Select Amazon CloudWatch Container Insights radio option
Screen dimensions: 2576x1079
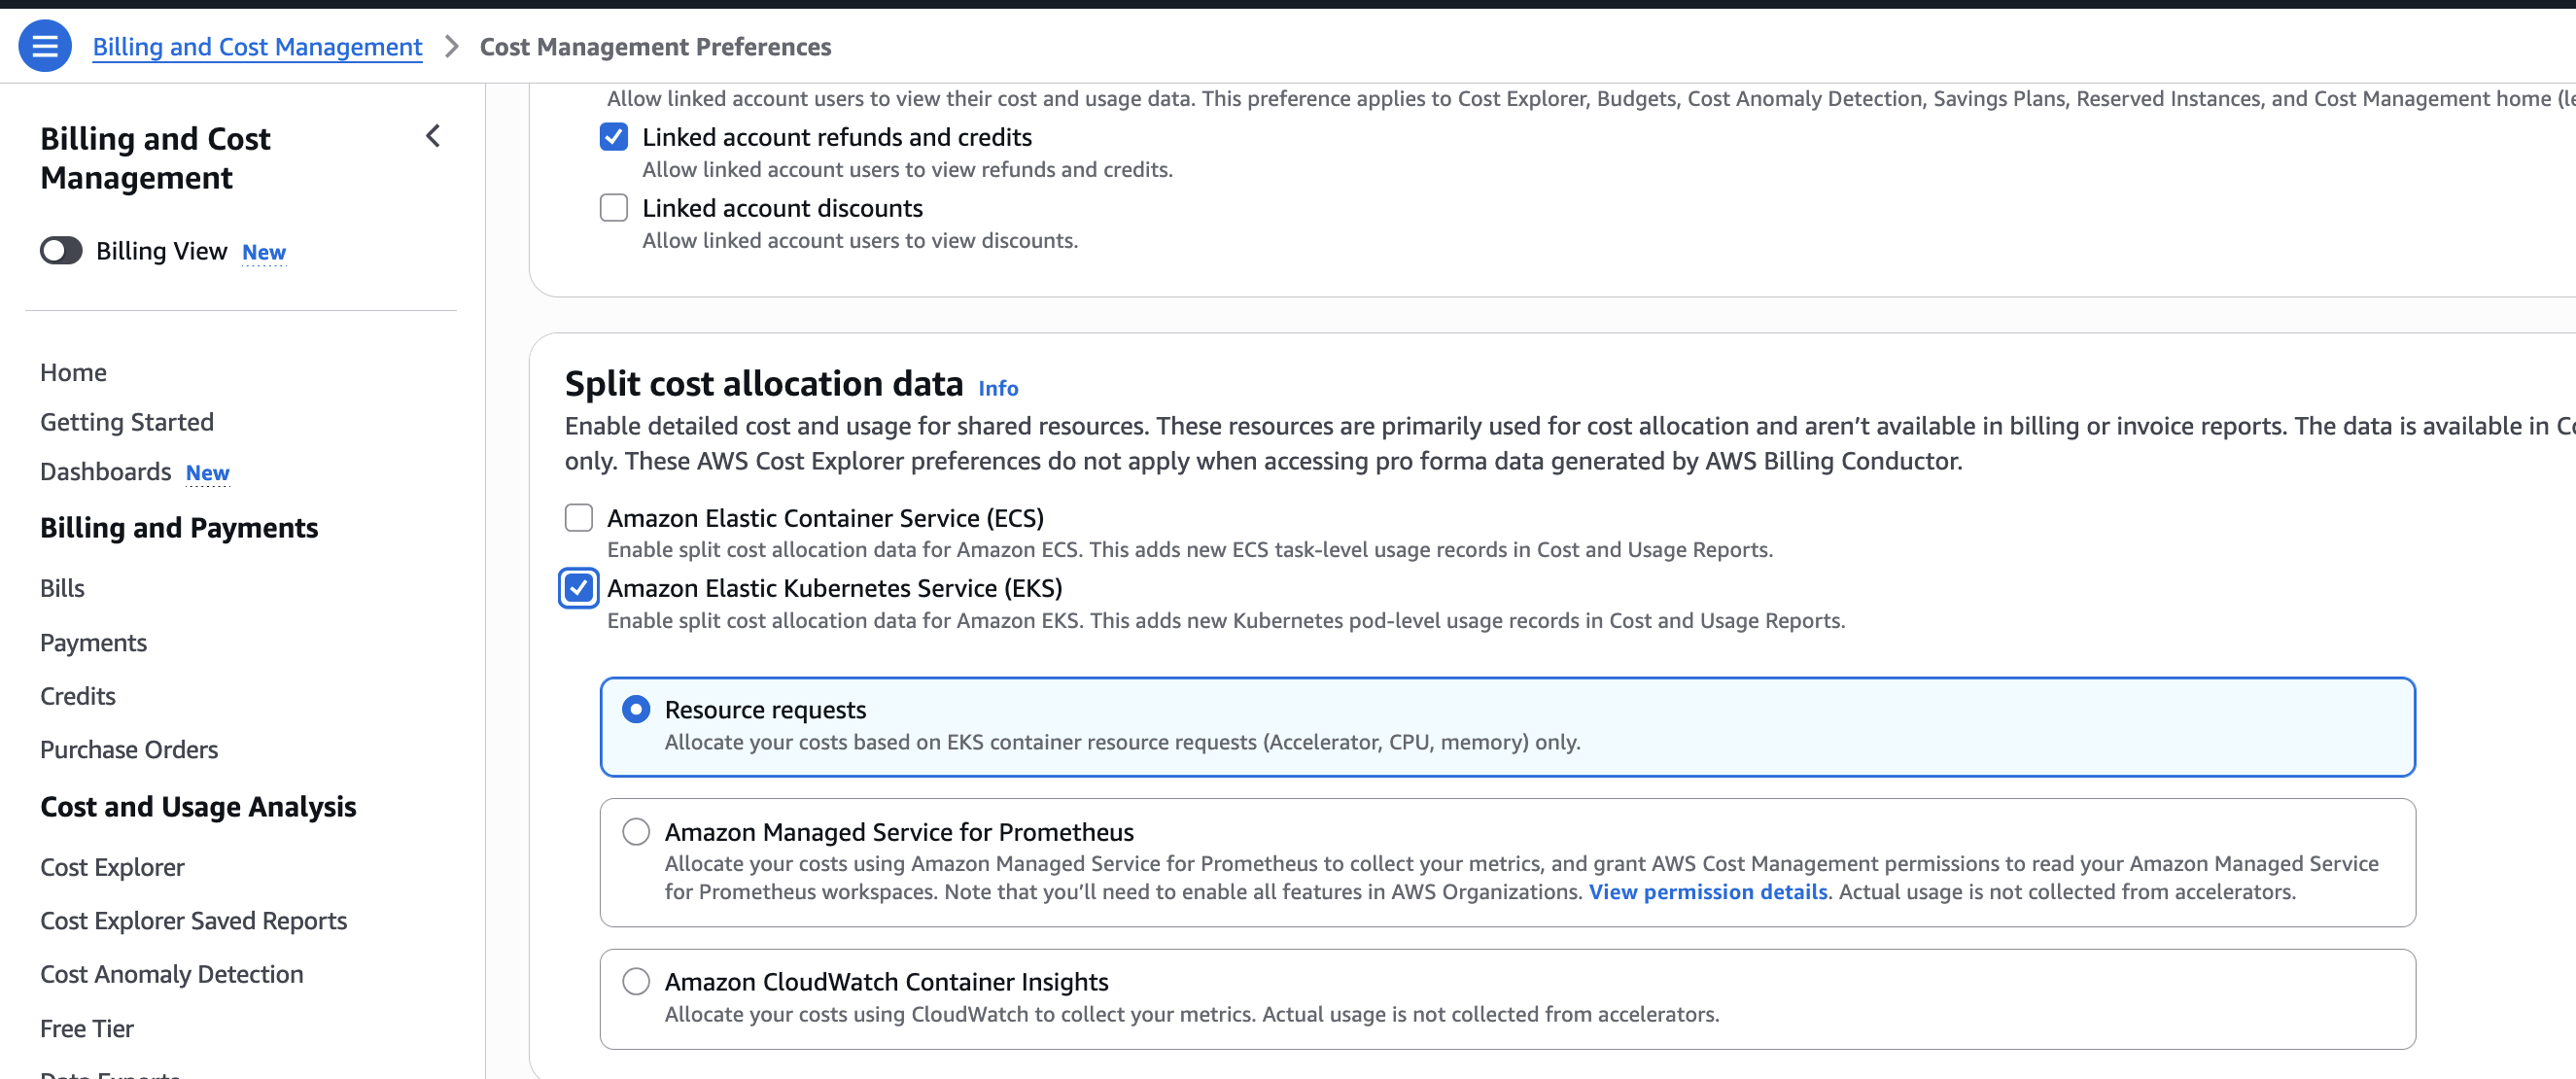636,981
